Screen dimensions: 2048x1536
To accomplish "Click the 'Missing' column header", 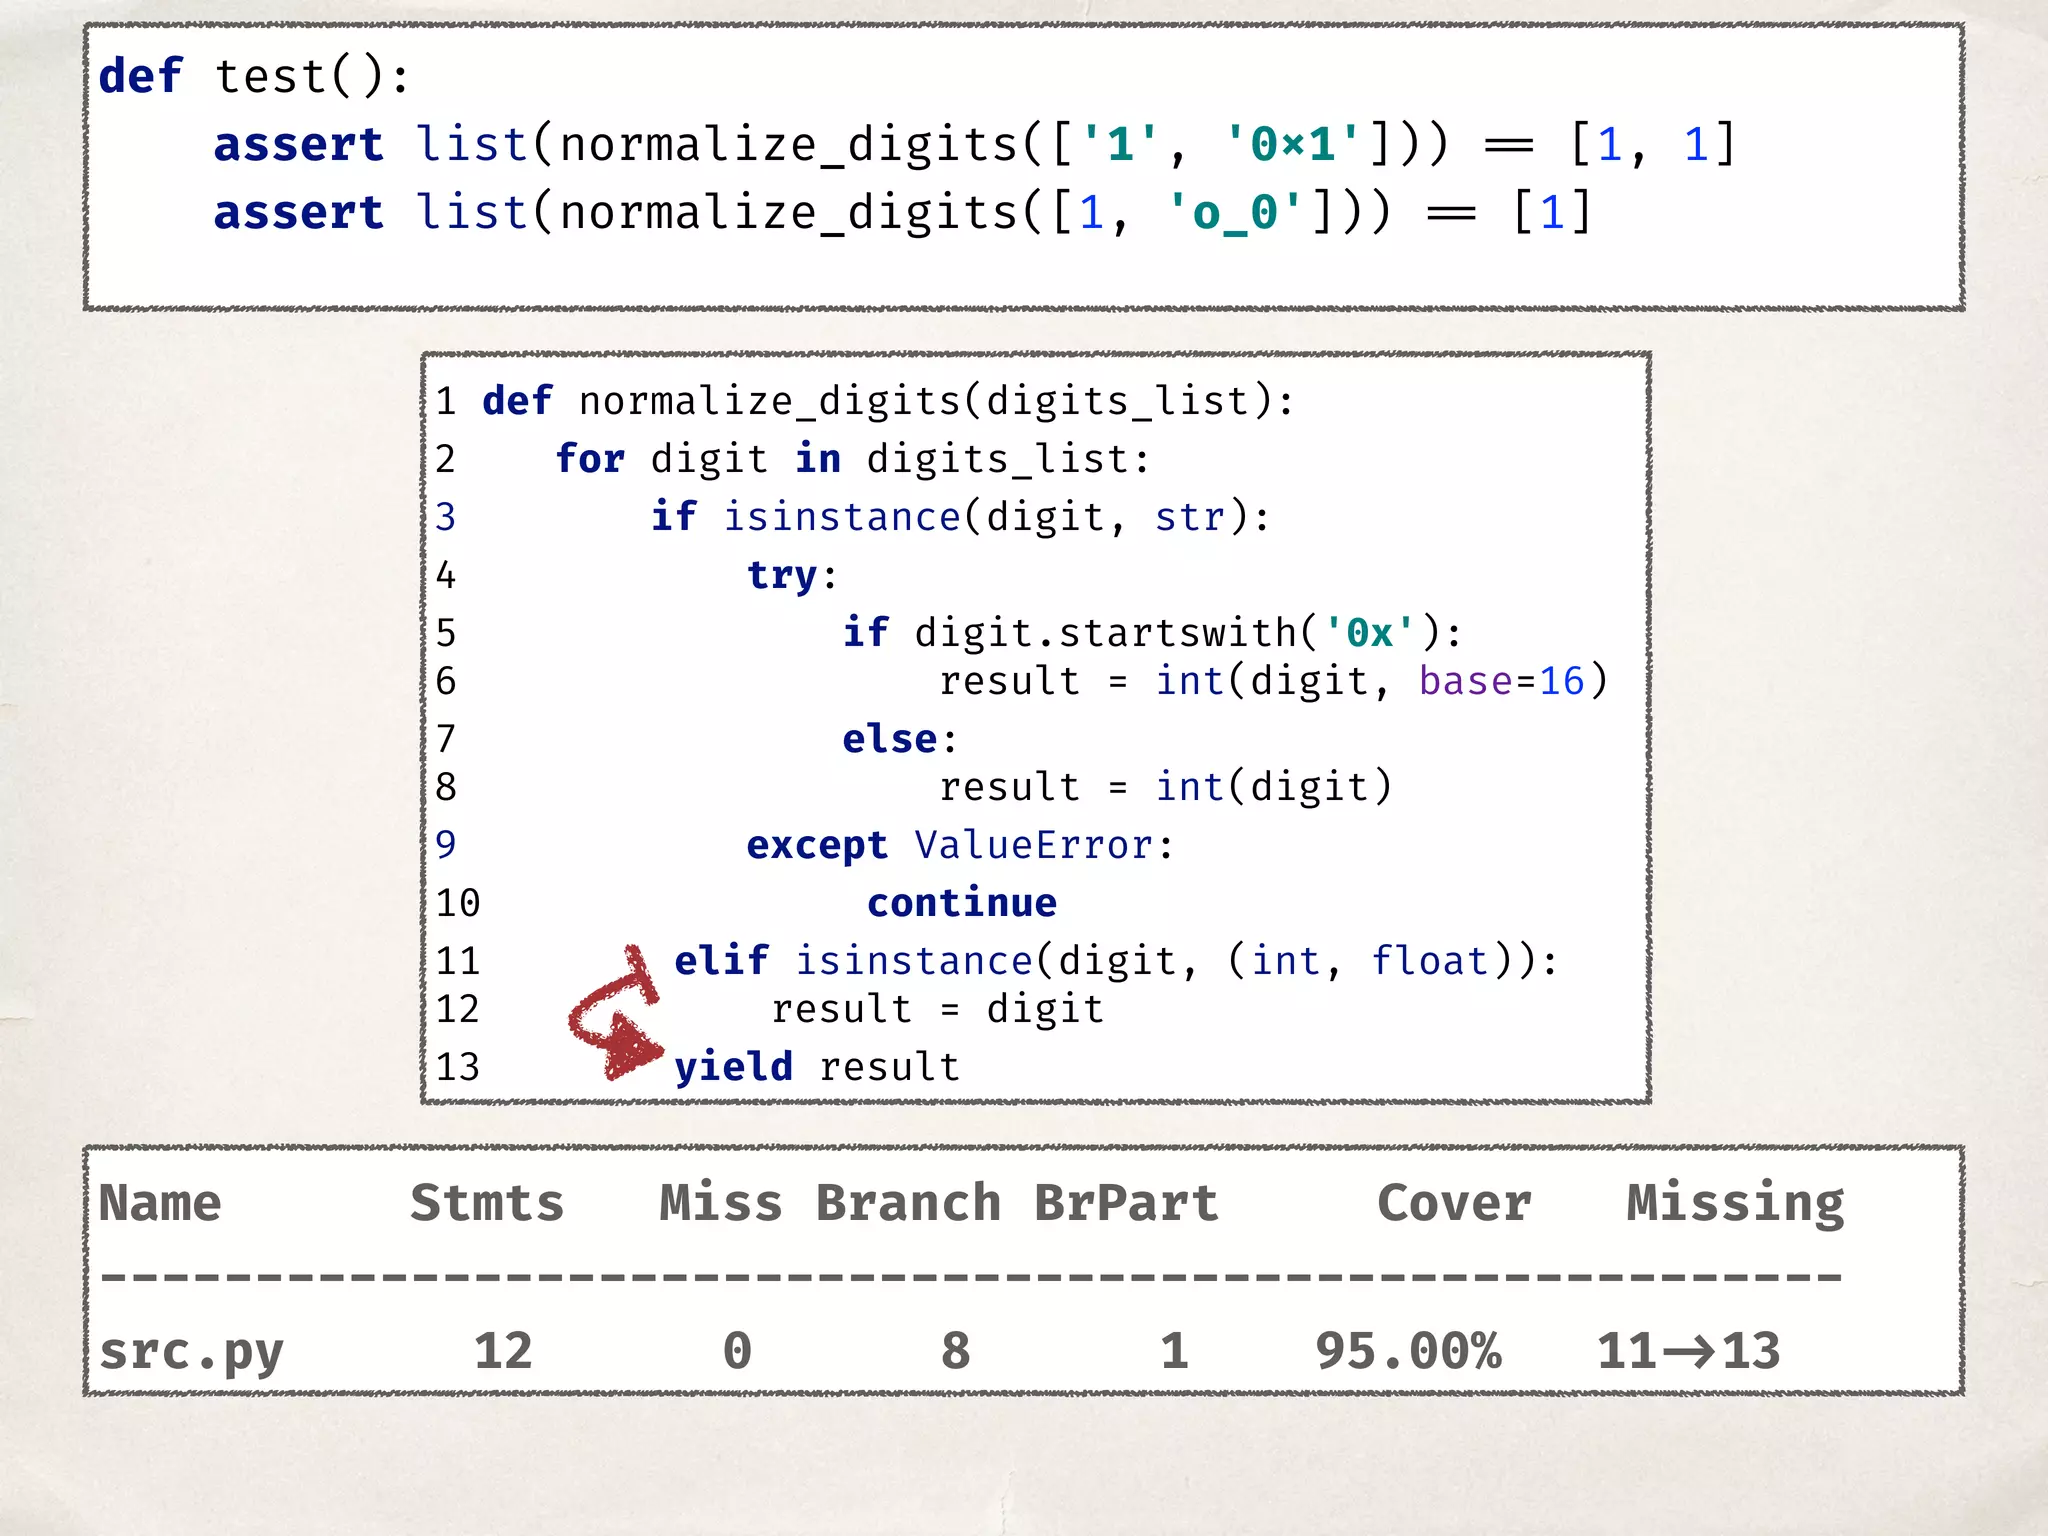I will (x=1735, y=1205).
